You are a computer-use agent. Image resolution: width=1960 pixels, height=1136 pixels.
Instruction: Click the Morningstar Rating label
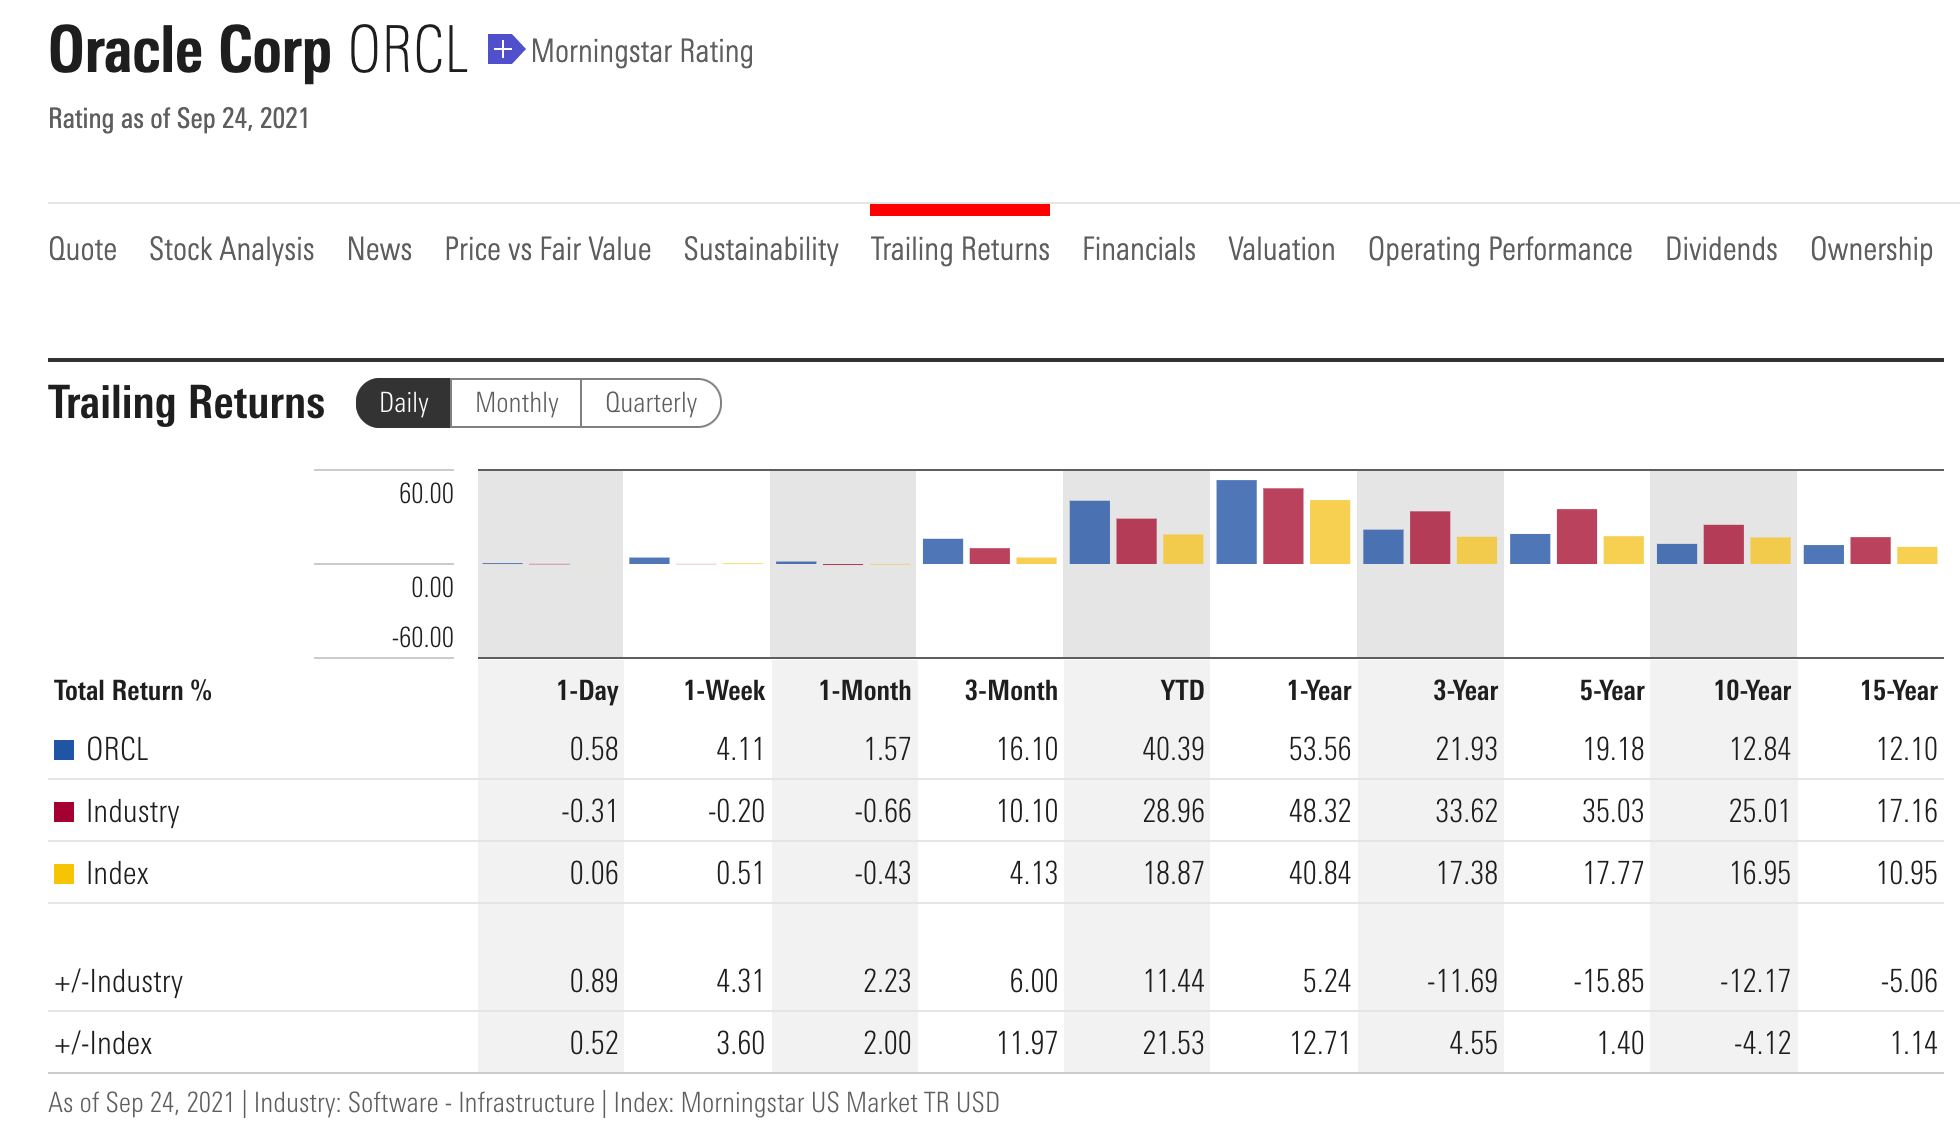[x=642, y=51]
